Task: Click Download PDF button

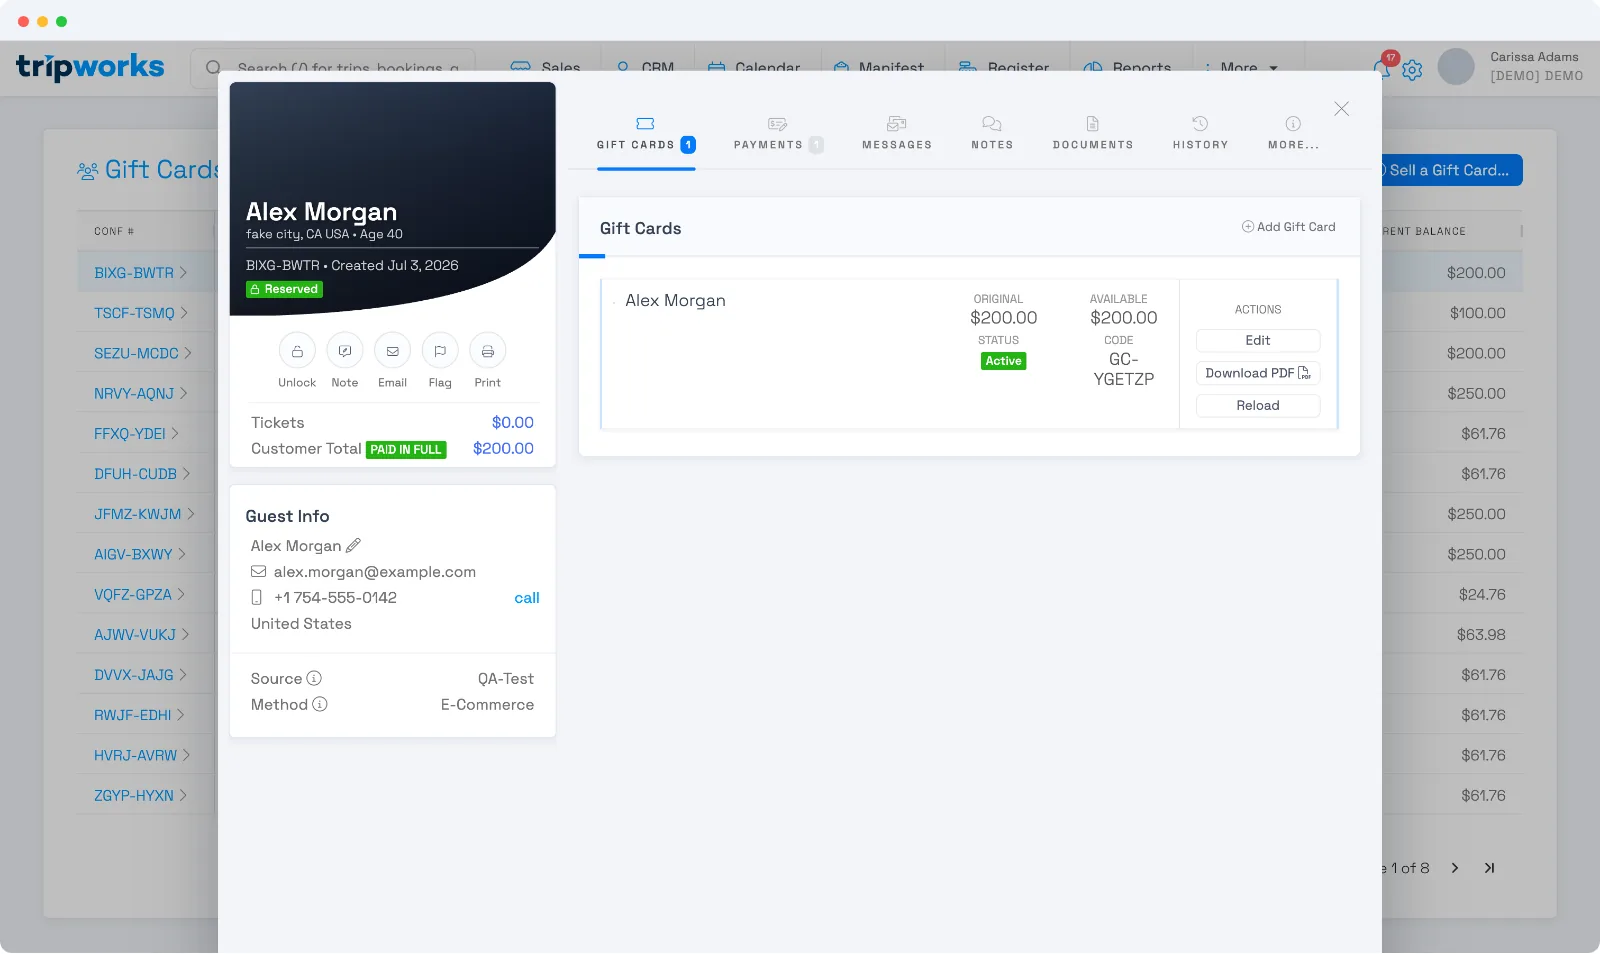Action: tap(1258, 373)
